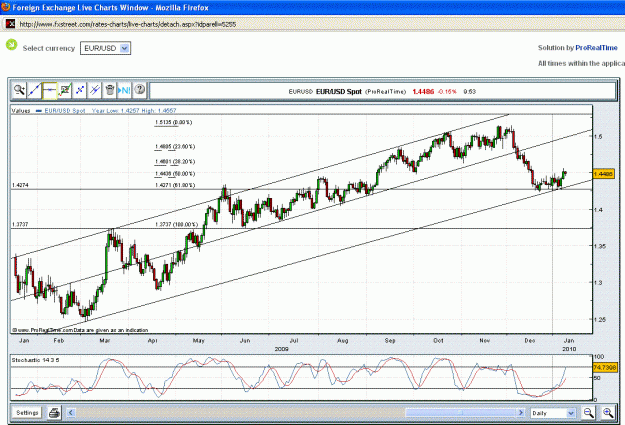Open the chart indicators tool icon
The height and width of the screenshot is (425, 625).
pyautogui.click(x=65, y=90)
